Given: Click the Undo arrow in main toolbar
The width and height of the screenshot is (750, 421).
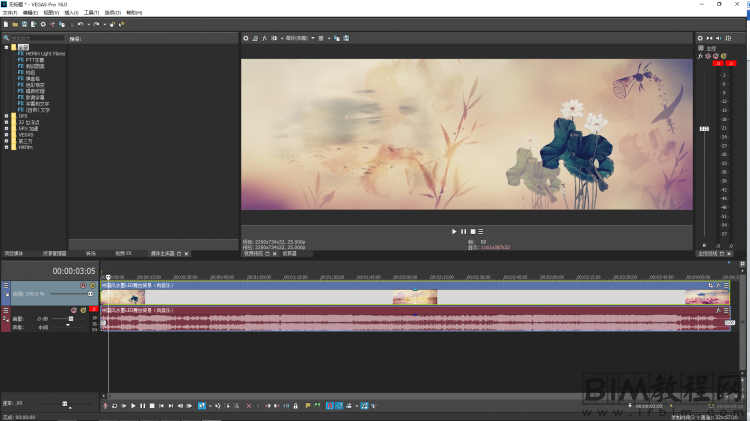Looking at the screenshot, I should (80, 24).
